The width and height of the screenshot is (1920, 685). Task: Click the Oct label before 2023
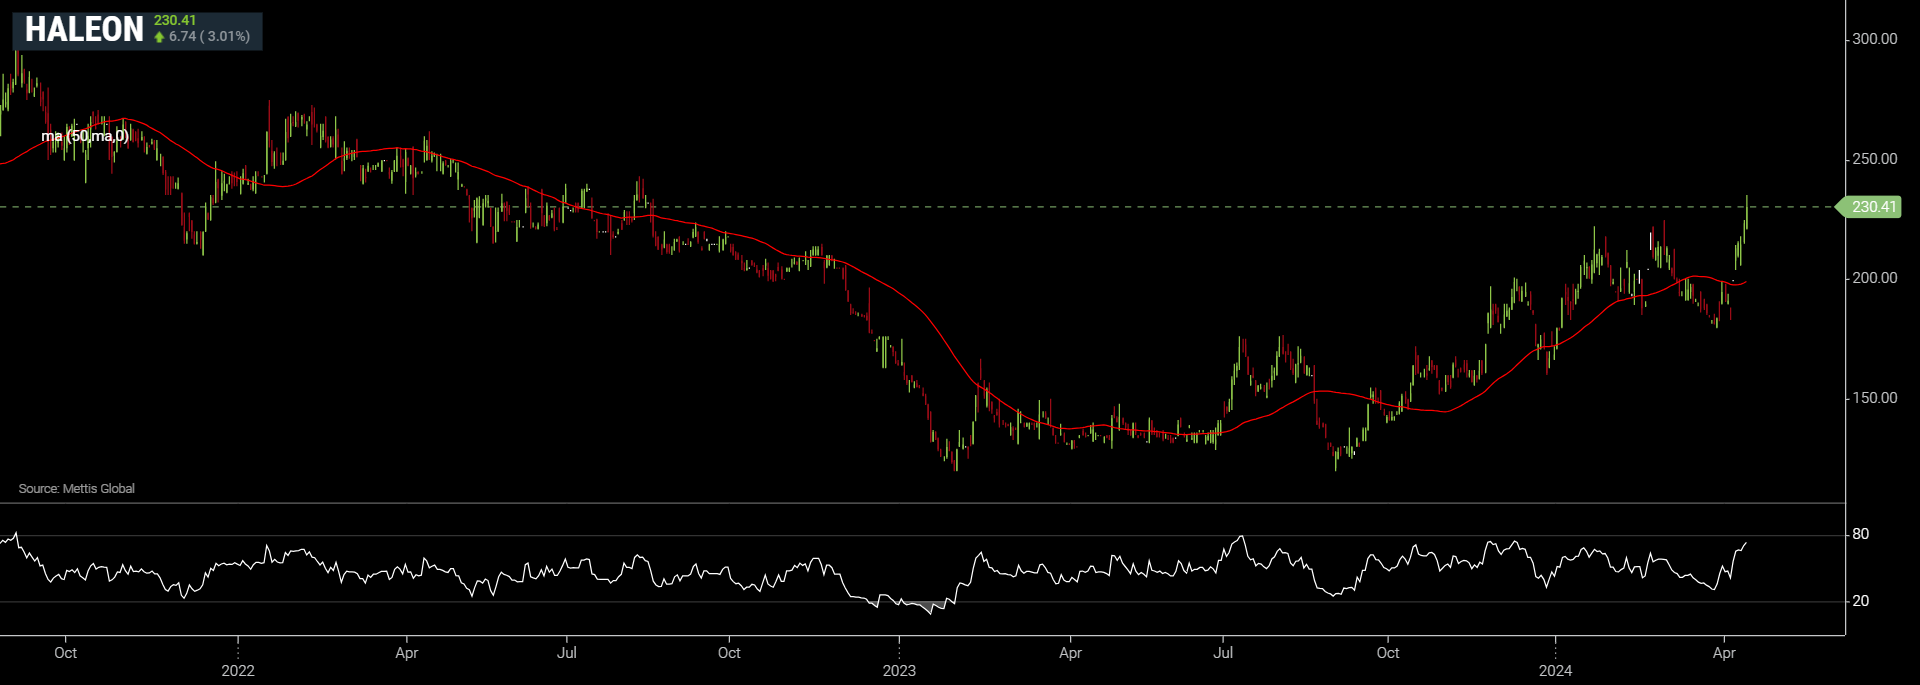click(x=729, y=653)
